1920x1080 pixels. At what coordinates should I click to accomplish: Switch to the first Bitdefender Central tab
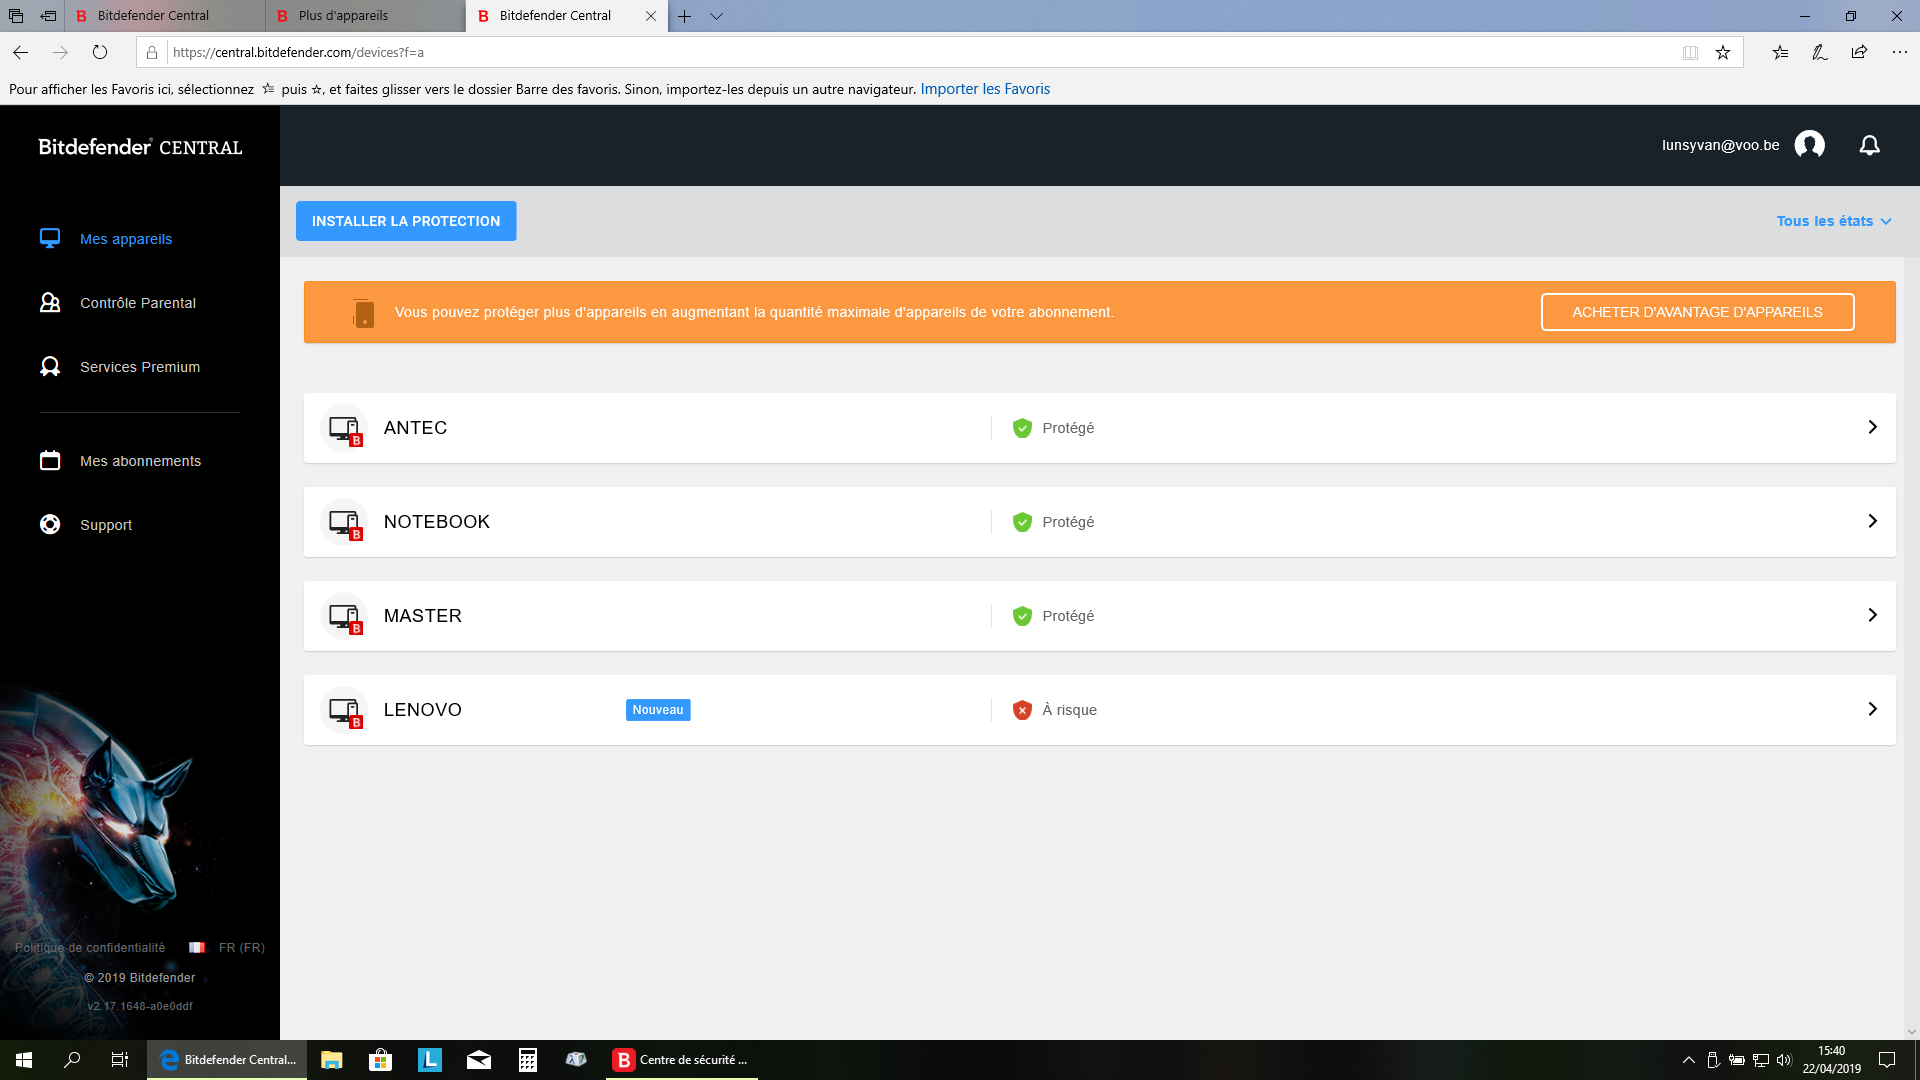165,16
